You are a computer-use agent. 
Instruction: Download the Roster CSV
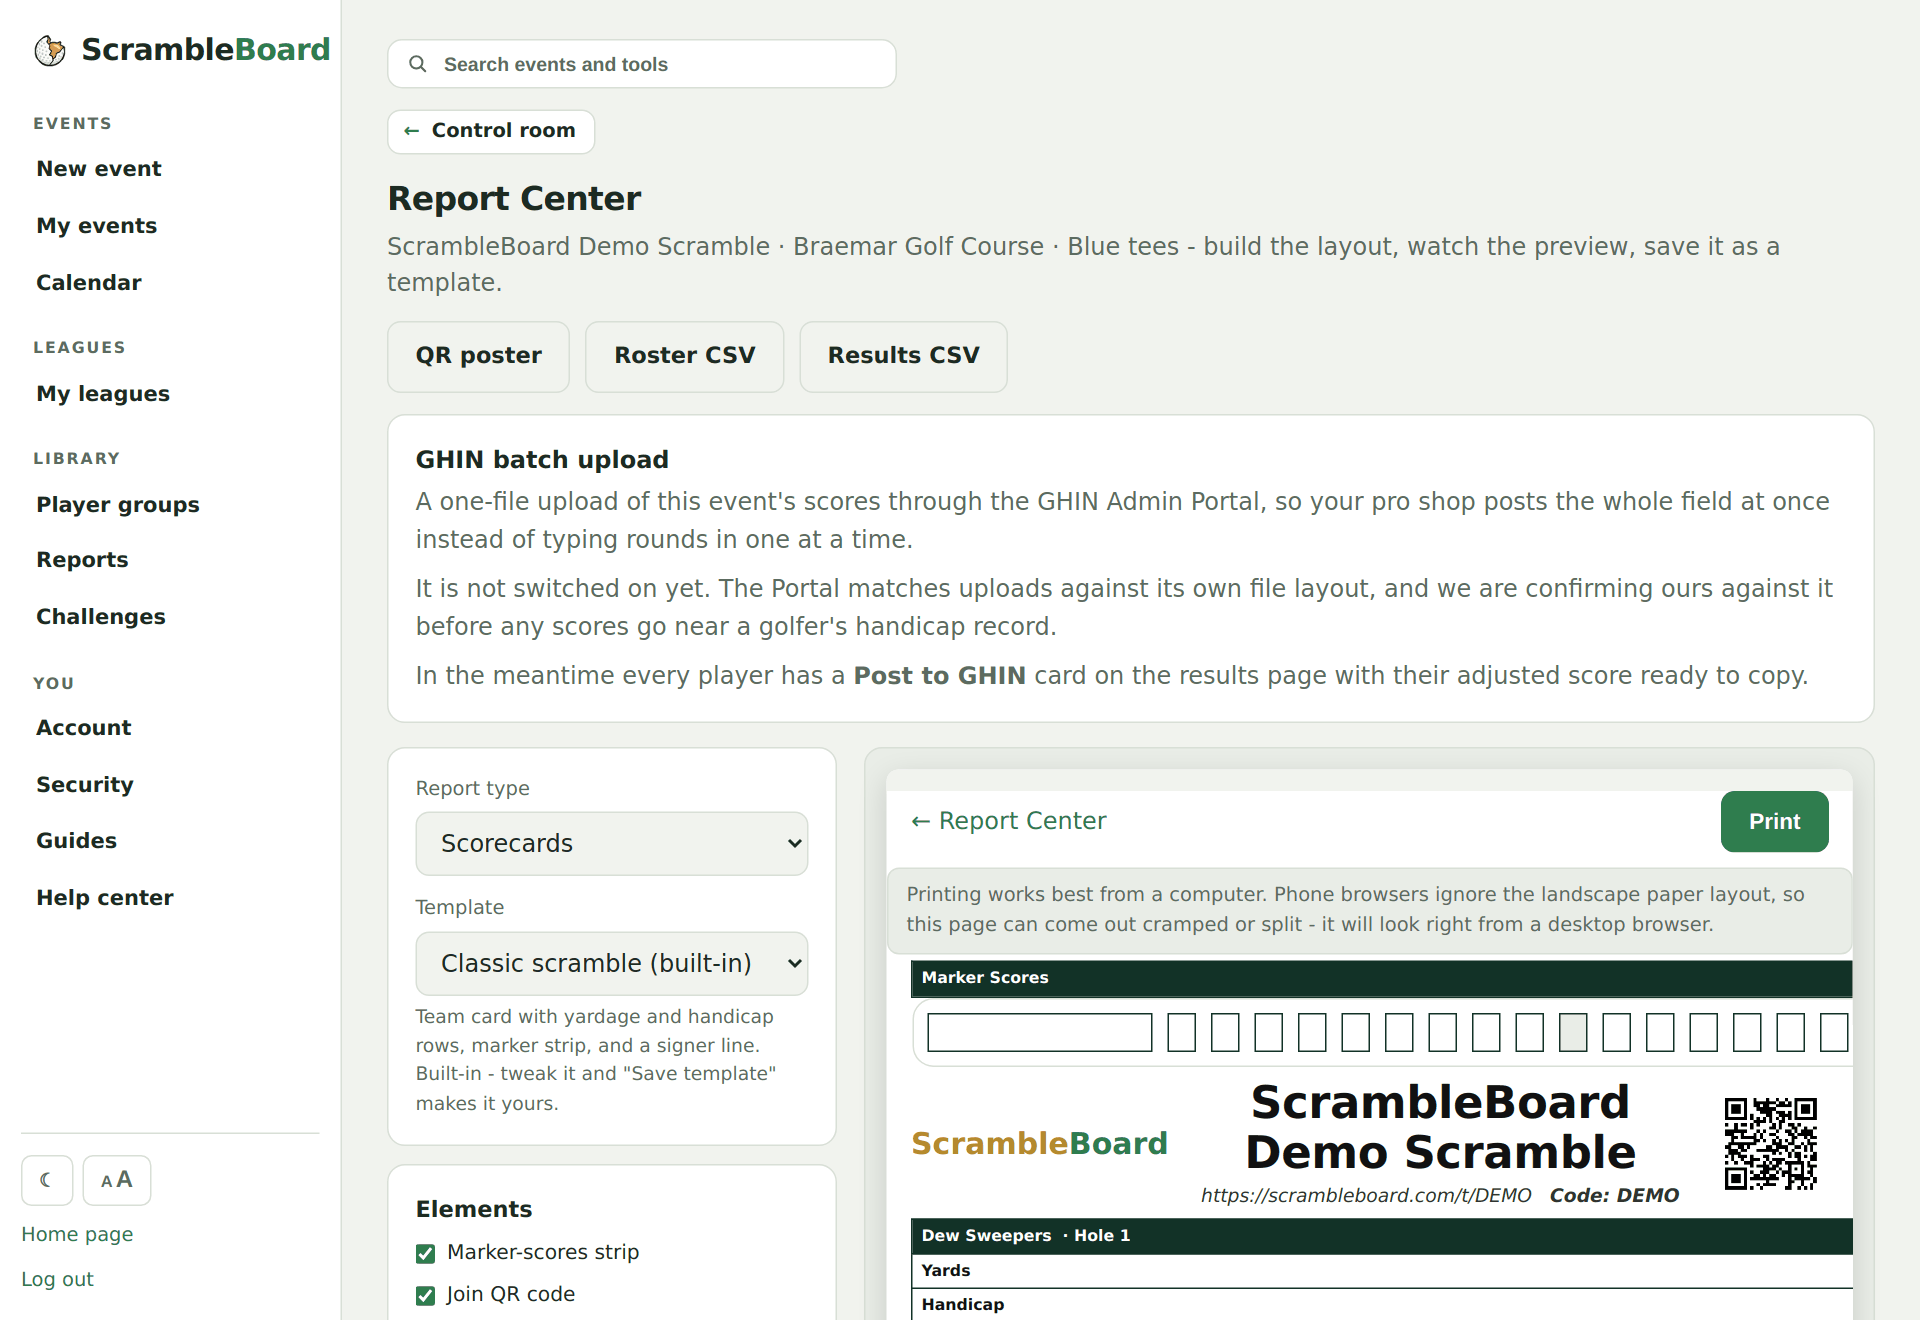685,356
